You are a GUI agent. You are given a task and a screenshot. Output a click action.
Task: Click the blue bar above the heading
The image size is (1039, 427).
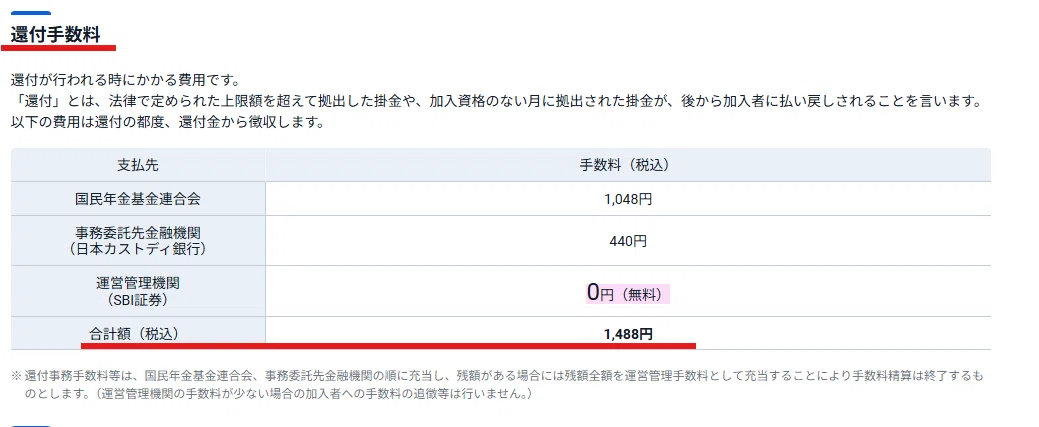click(x=31, y=13)
